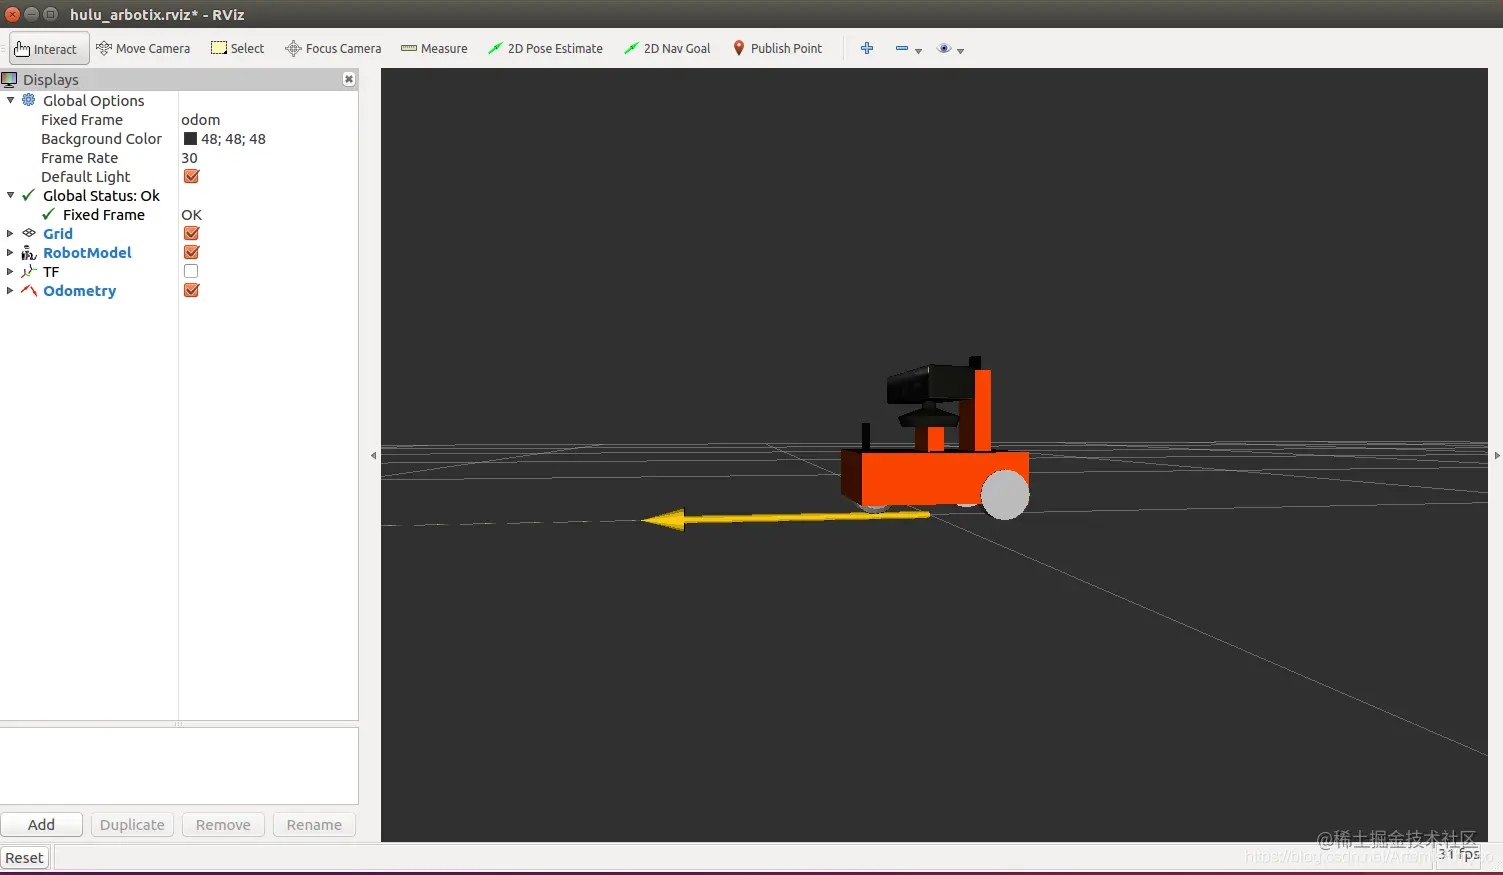The image size is (1503, 875).
Task: Expand the TF display properties
Action: tap(10, 271)
